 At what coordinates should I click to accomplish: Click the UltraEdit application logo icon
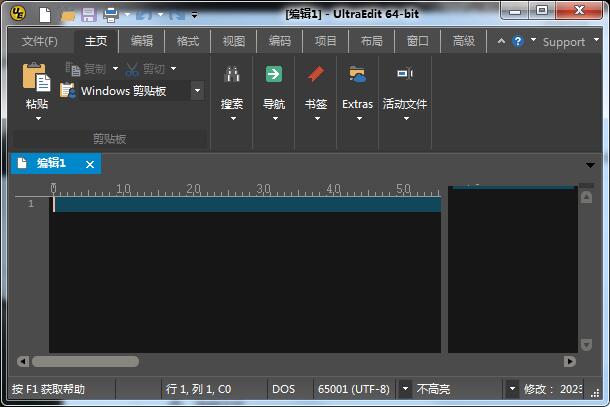click(18, 13)
